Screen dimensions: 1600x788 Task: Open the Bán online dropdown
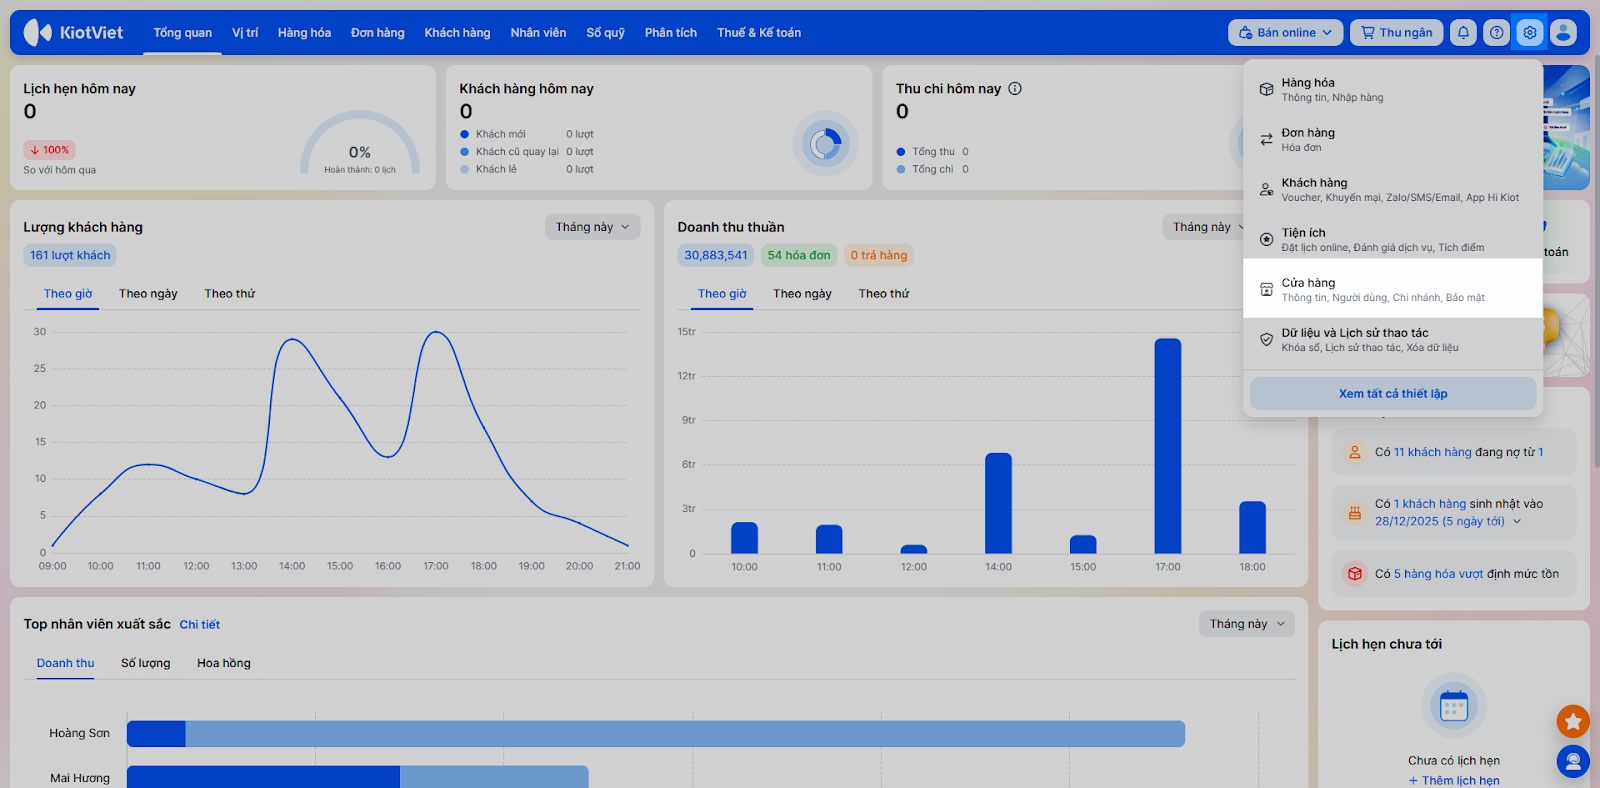(1286, 33)
